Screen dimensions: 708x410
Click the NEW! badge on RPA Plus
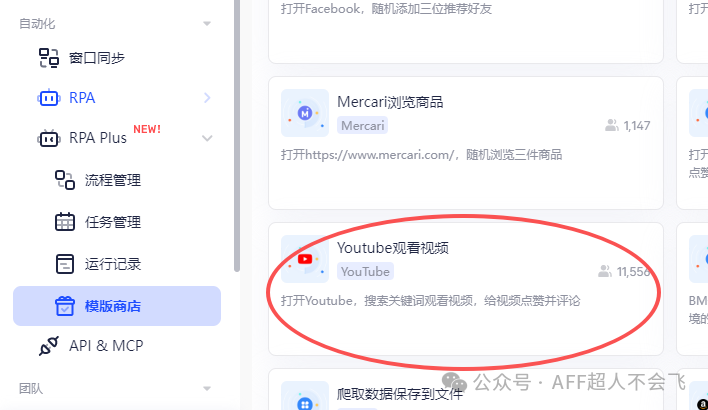pos(147,129)
